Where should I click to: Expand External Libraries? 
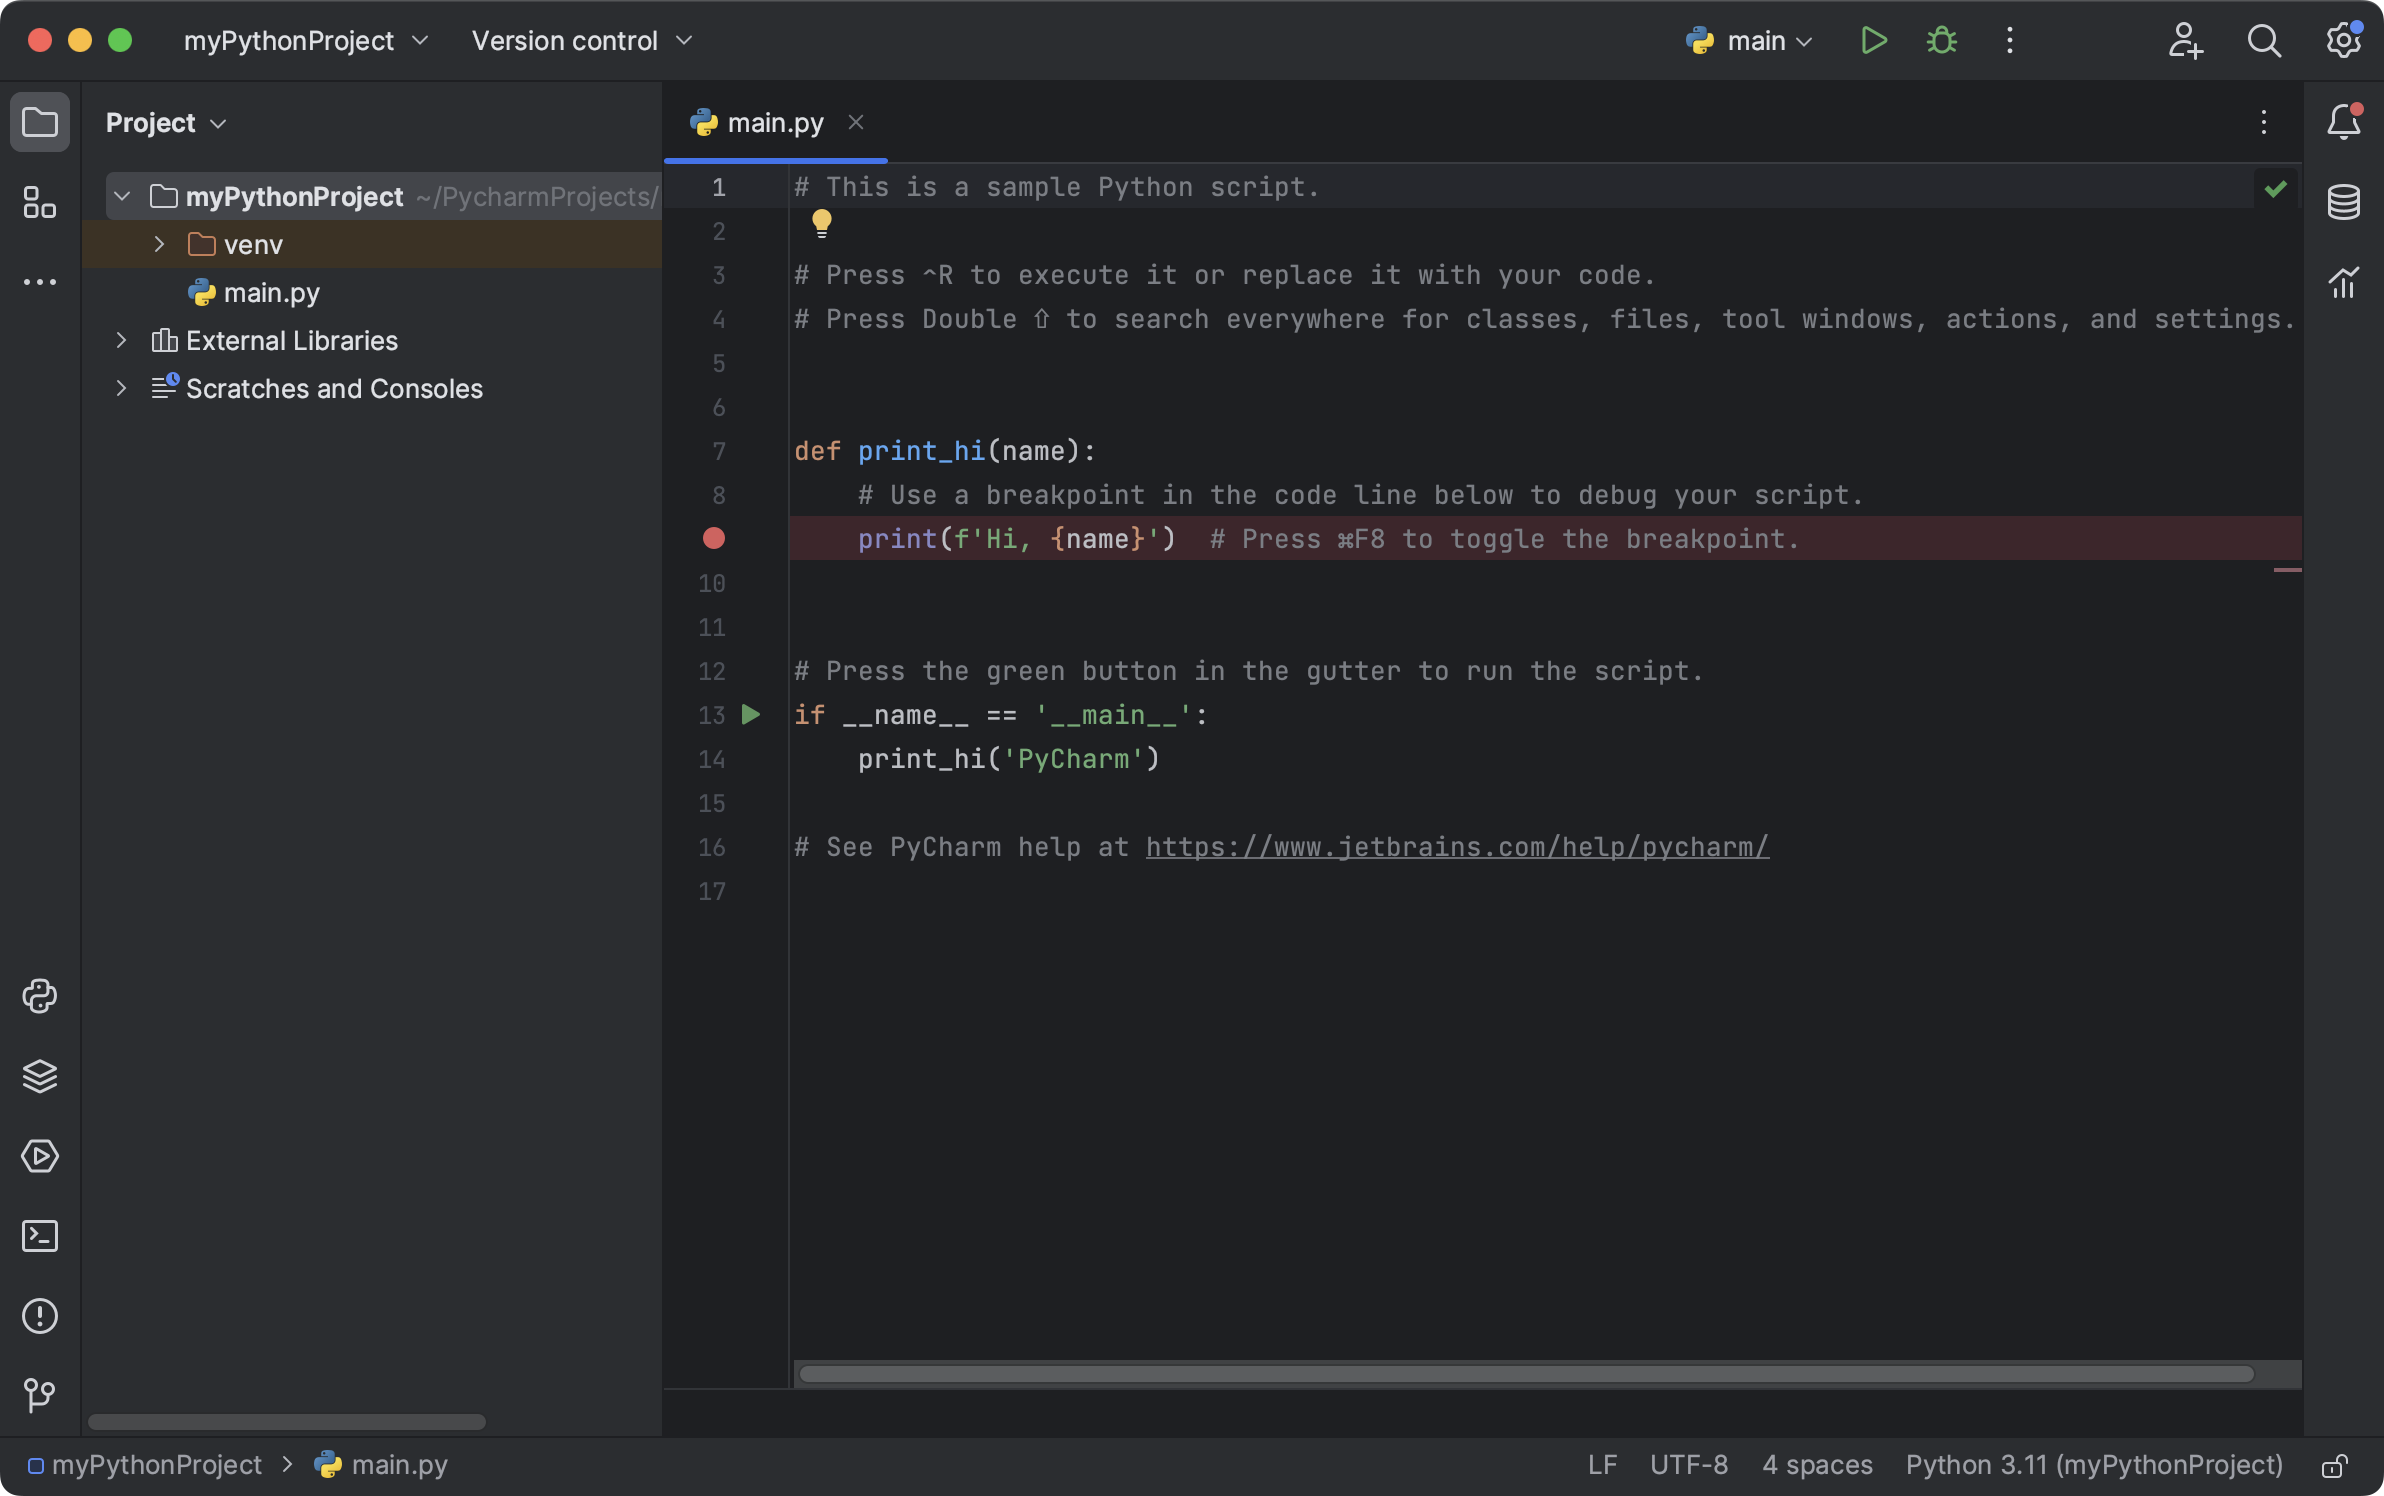click(x=121, y=340)
